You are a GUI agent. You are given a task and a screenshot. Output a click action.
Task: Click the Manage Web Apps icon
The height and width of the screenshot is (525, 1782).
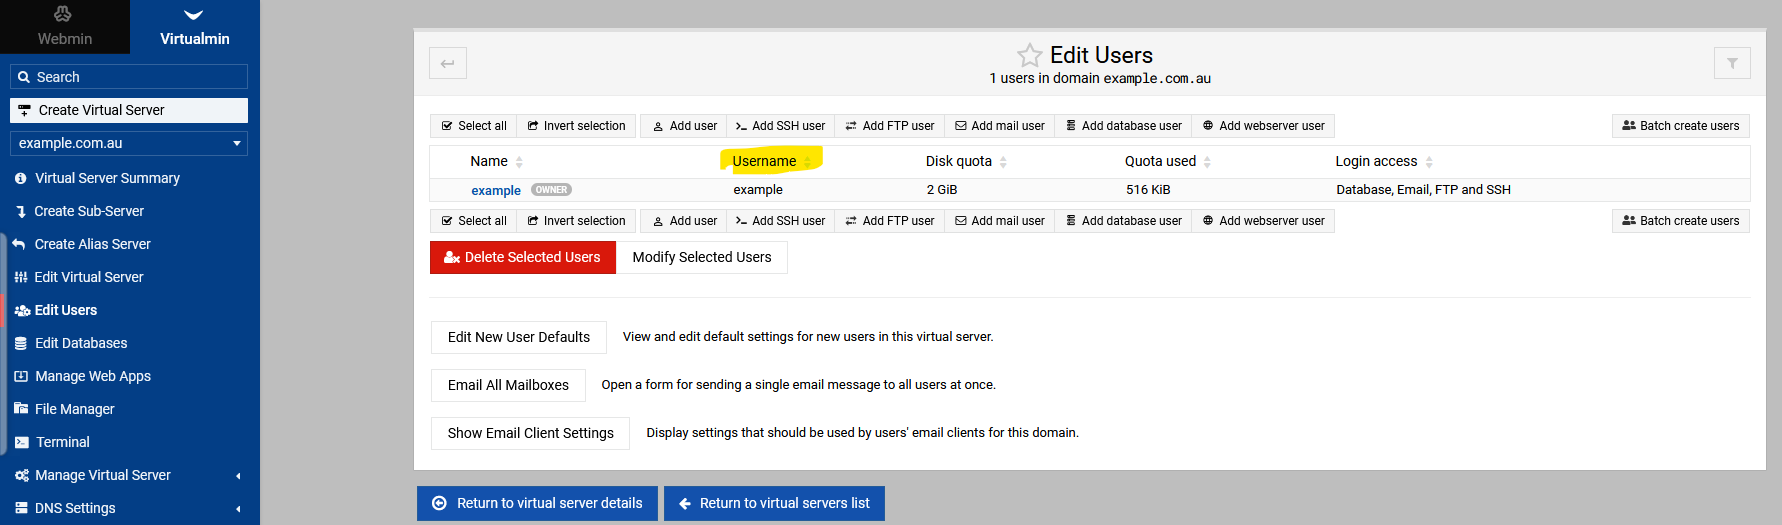(x=21, y=376)
